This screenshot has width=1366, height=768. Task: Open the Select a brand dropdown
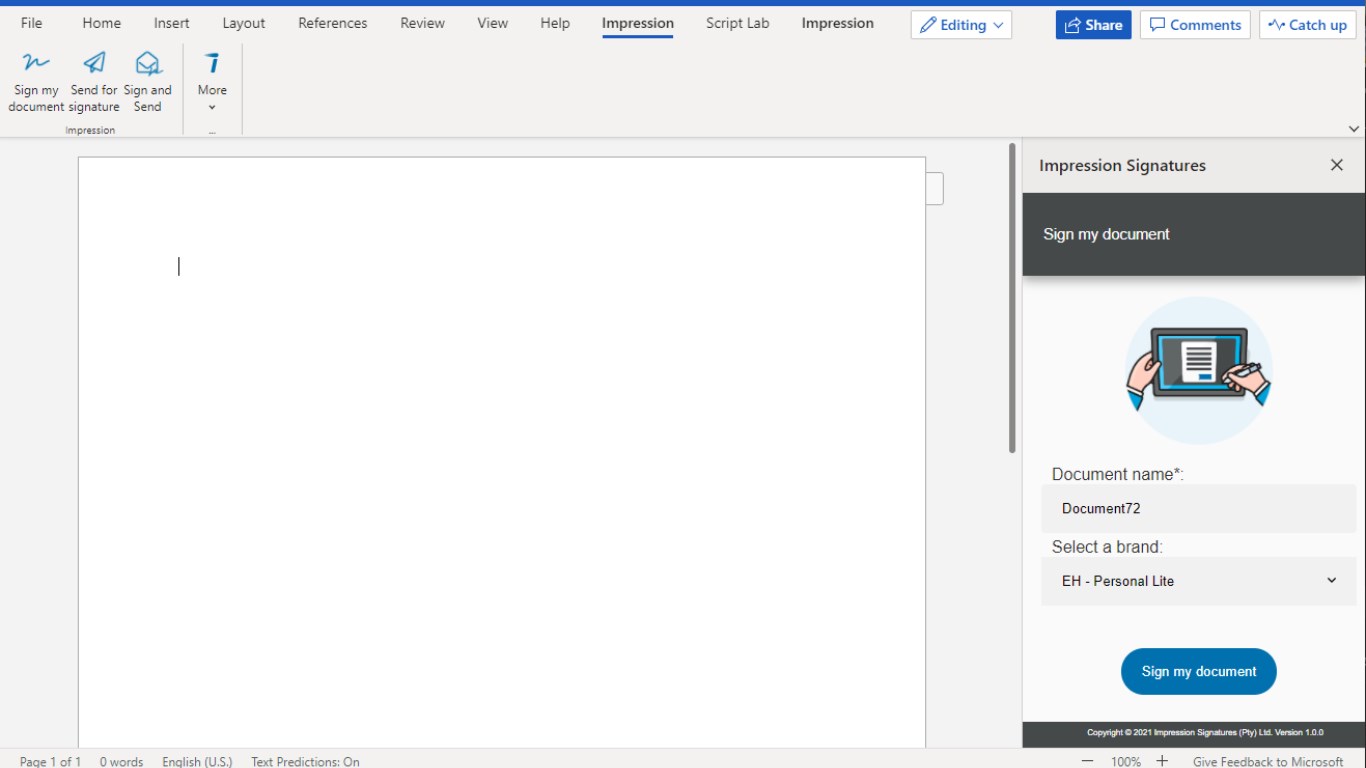(x=1198, y=581)
